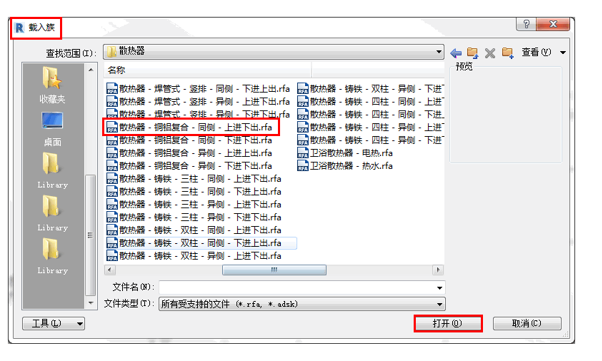Click the 取消(C) cancel button
This screenshot has width=602, height=361.
pos(527,323)
